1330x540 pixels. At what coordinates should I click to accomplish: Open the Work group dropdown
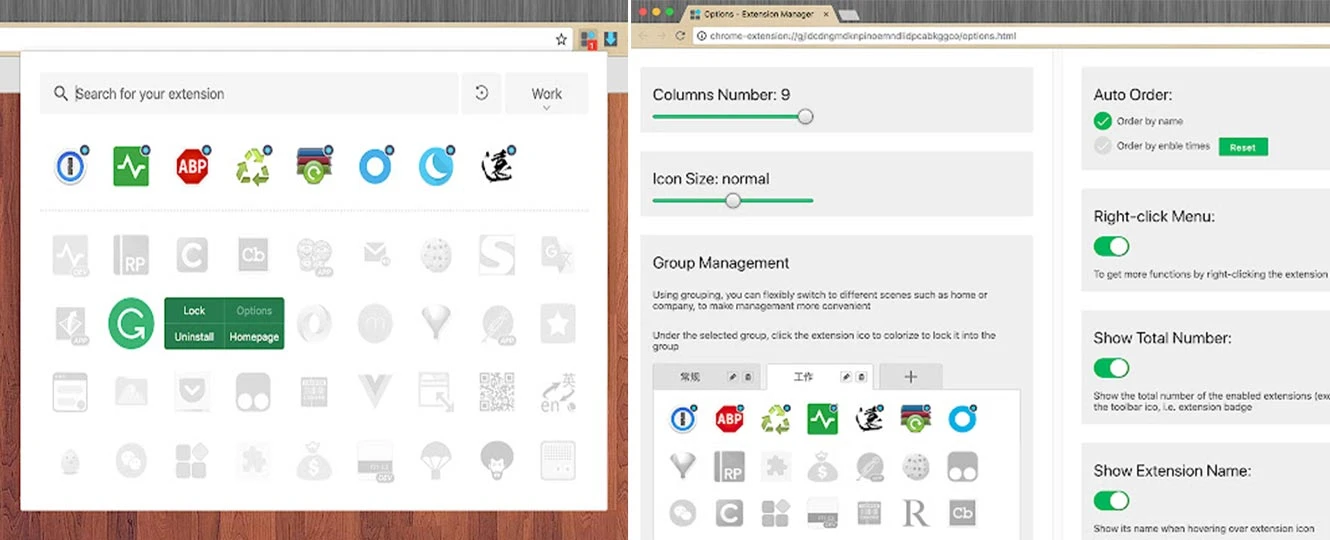coord(546,94)
